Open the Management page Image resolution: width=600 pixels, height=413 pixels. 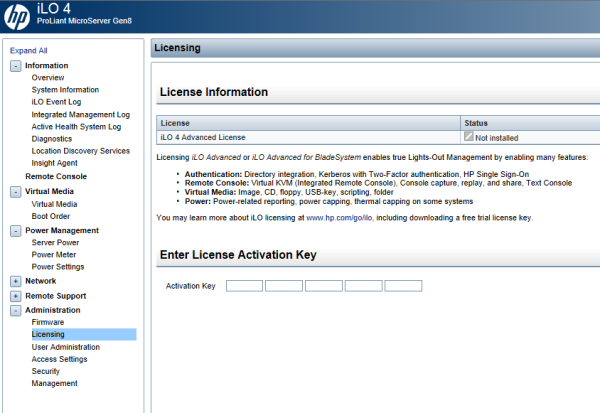[x=54, y=383]
